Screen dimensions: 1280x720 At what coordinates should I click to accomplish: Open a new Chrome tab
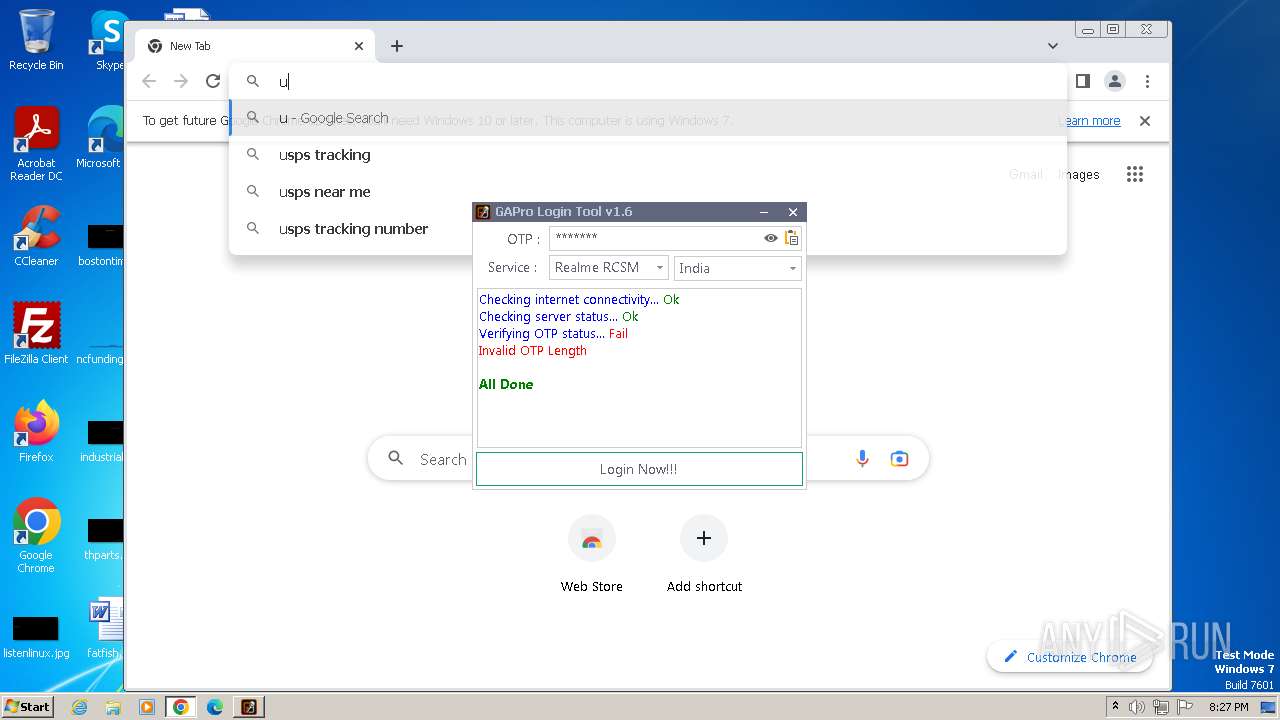(x=397, y=46)
